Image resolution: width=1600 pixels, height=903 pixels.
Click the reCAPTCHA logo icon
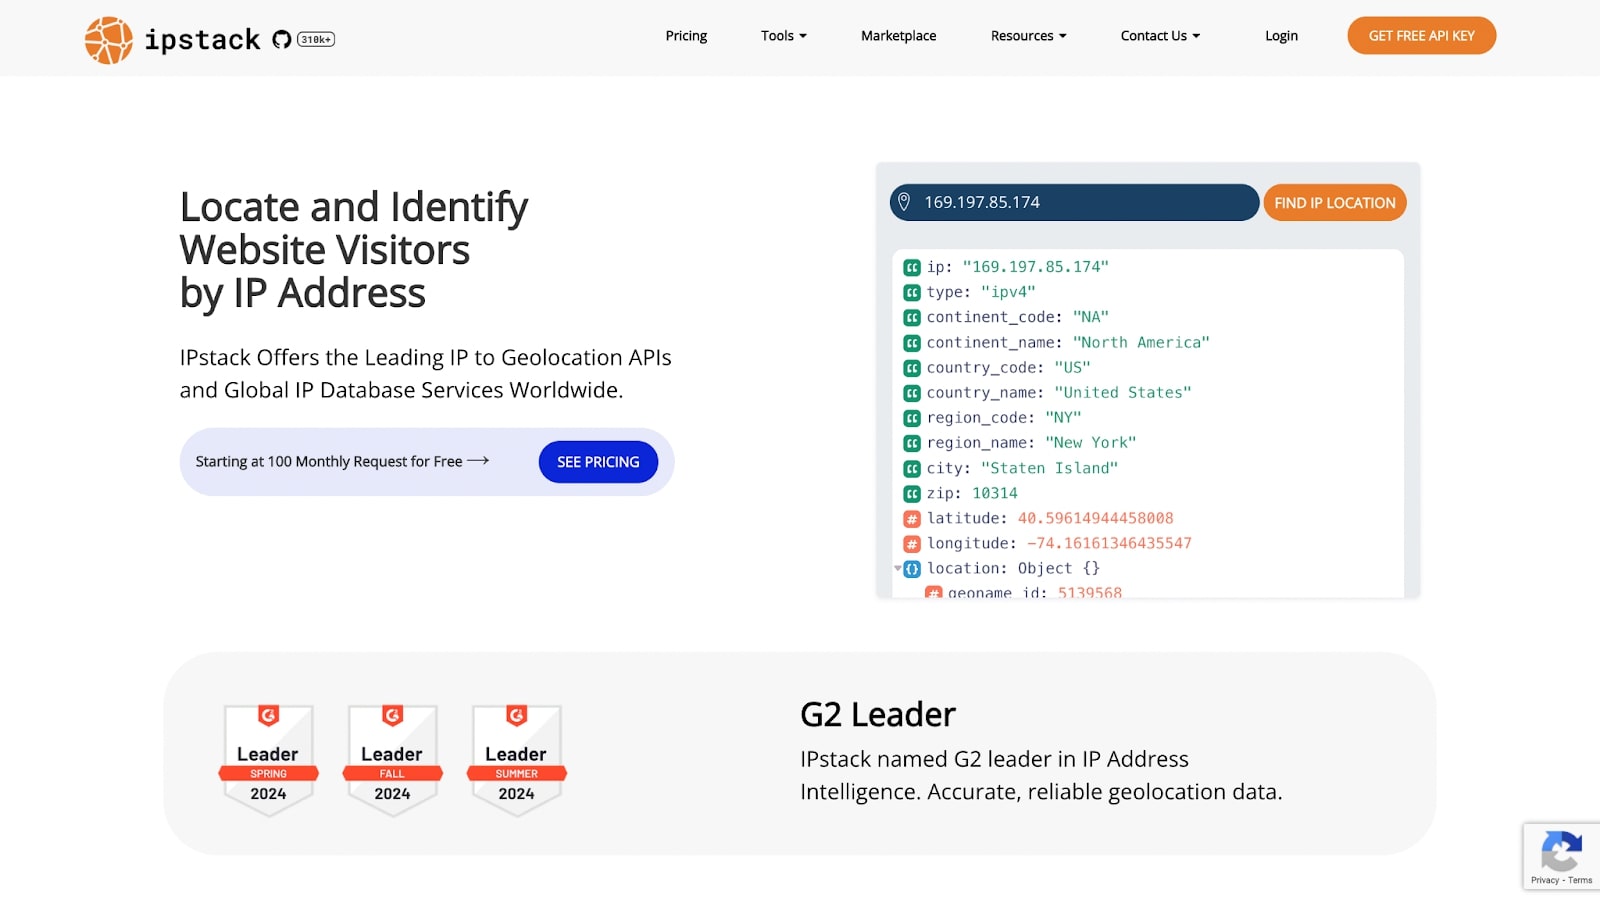1561,851
